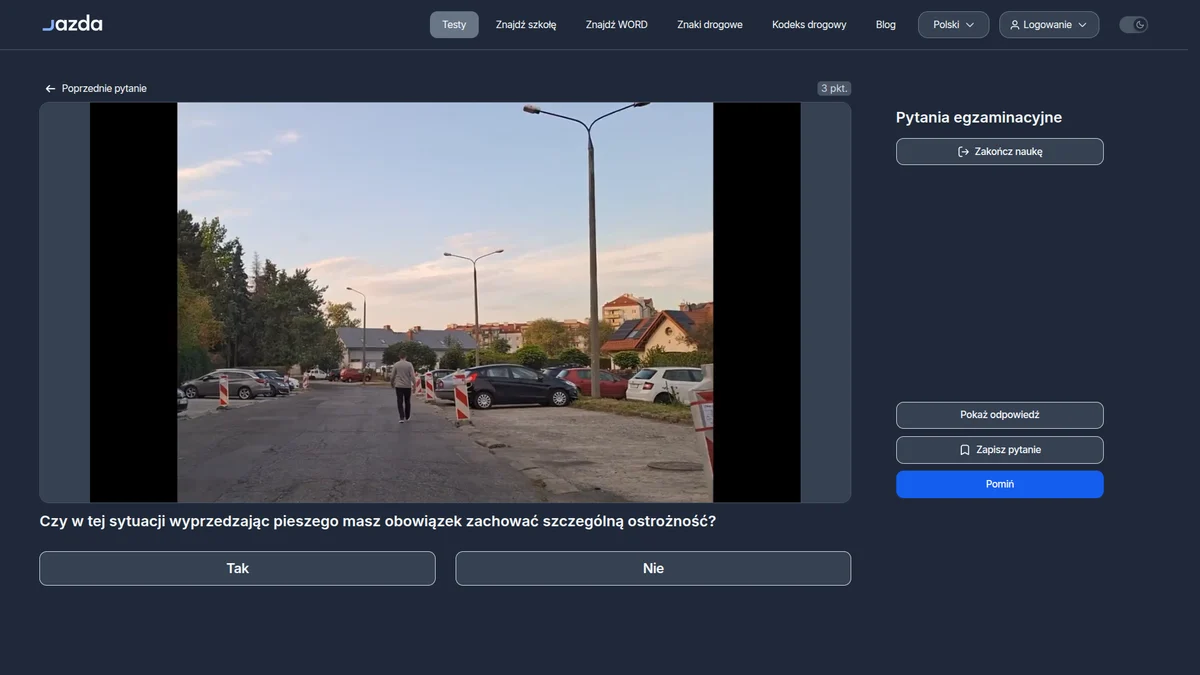Toggle the dark mode switch
Screen dimensions: 1200x675
point(1133,25)
